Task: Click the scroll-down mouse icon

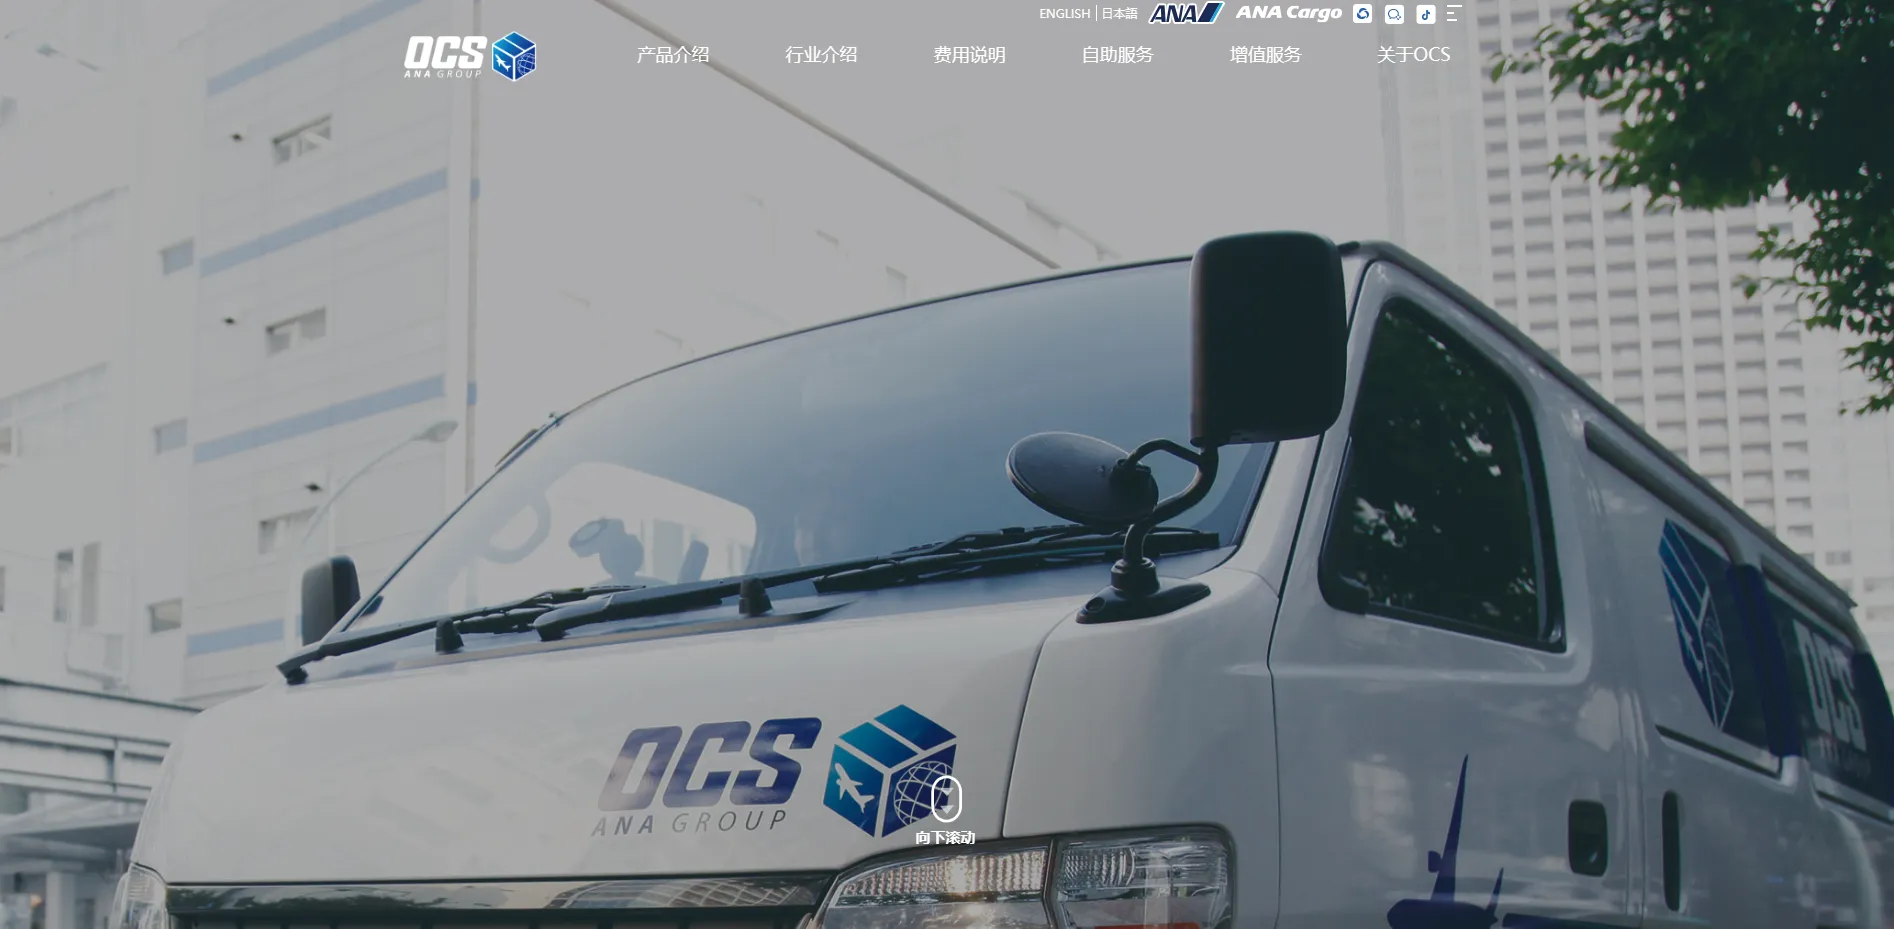Action: [x=946, y=799]
